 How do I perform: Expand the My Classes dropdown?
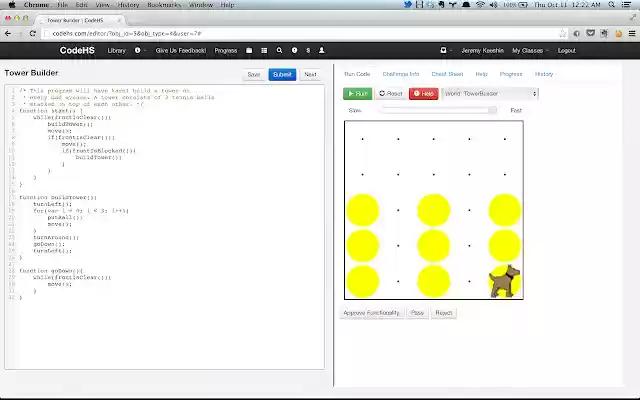click(x=530, y=51)
